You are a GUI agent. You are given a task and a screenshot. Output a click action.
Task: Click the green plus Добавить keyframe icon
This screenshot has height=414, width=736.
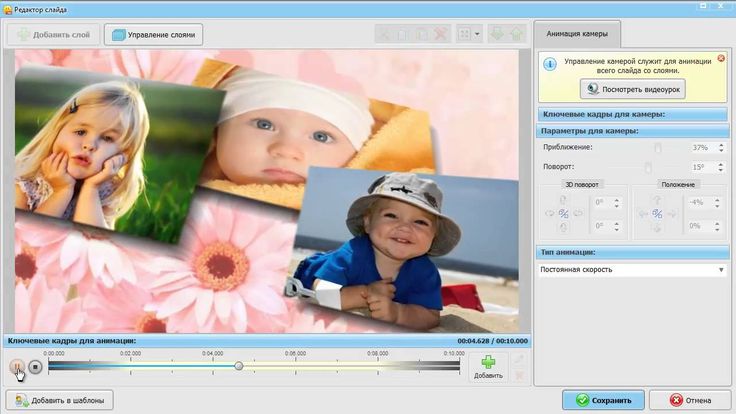pyautogui.click(x=488, y=363)
